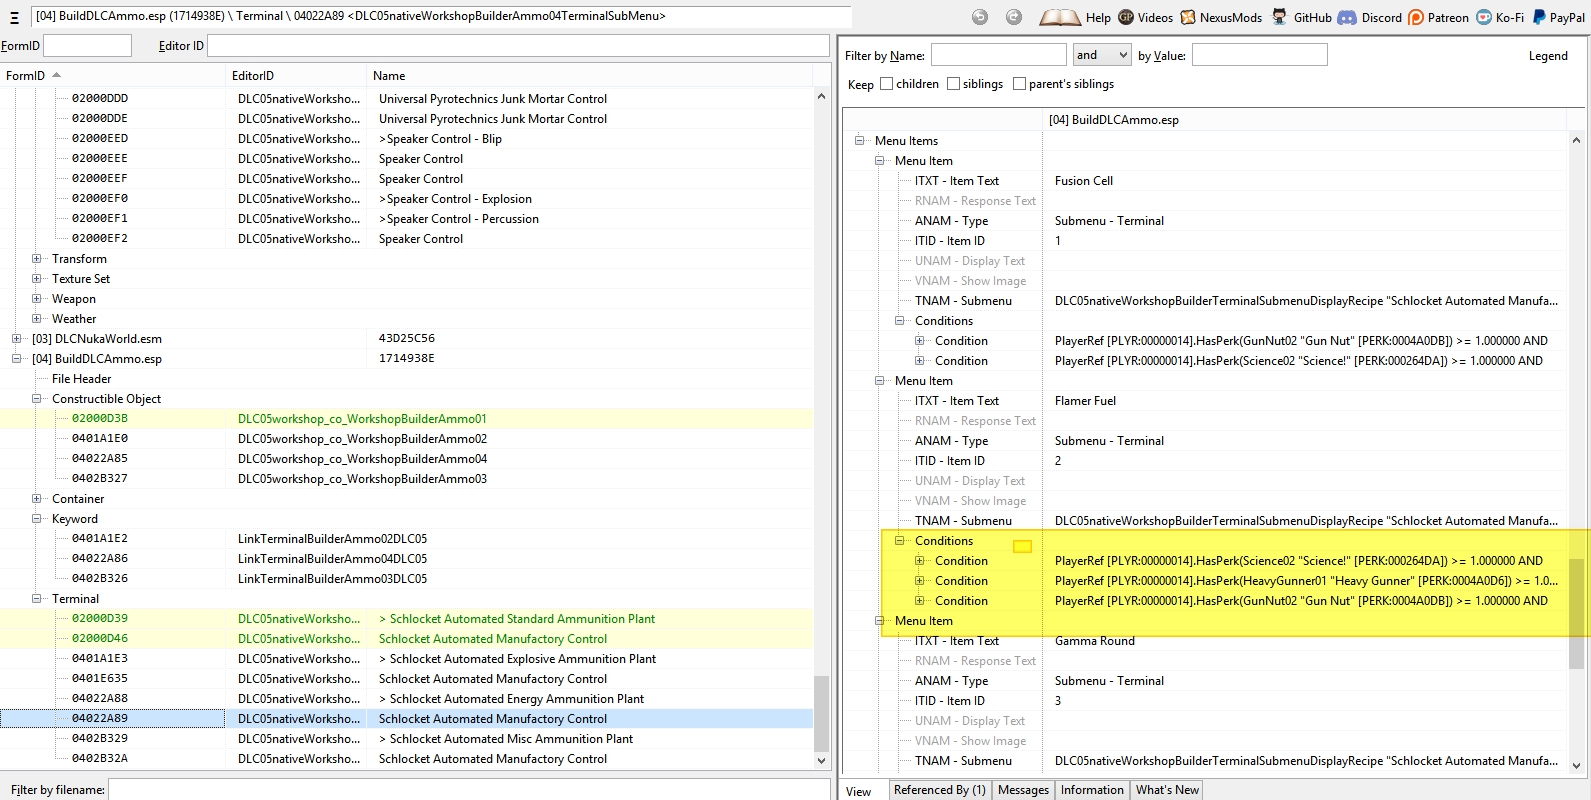Screen dimensions: 1591x800
Task: Open the PayPal icon link
Action: pyautogui.click(x=1540, y=17)
